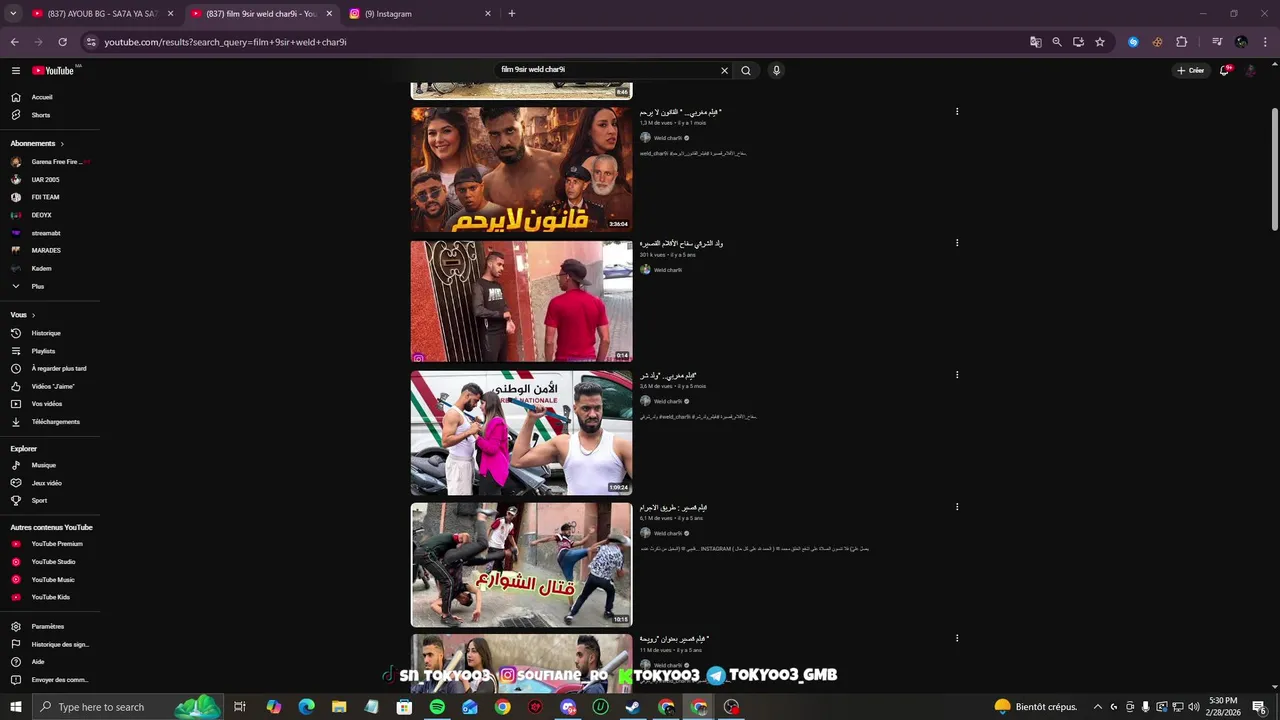Open options menu for the bottom video
The image size is (1280, 720).
coord(957,638)
